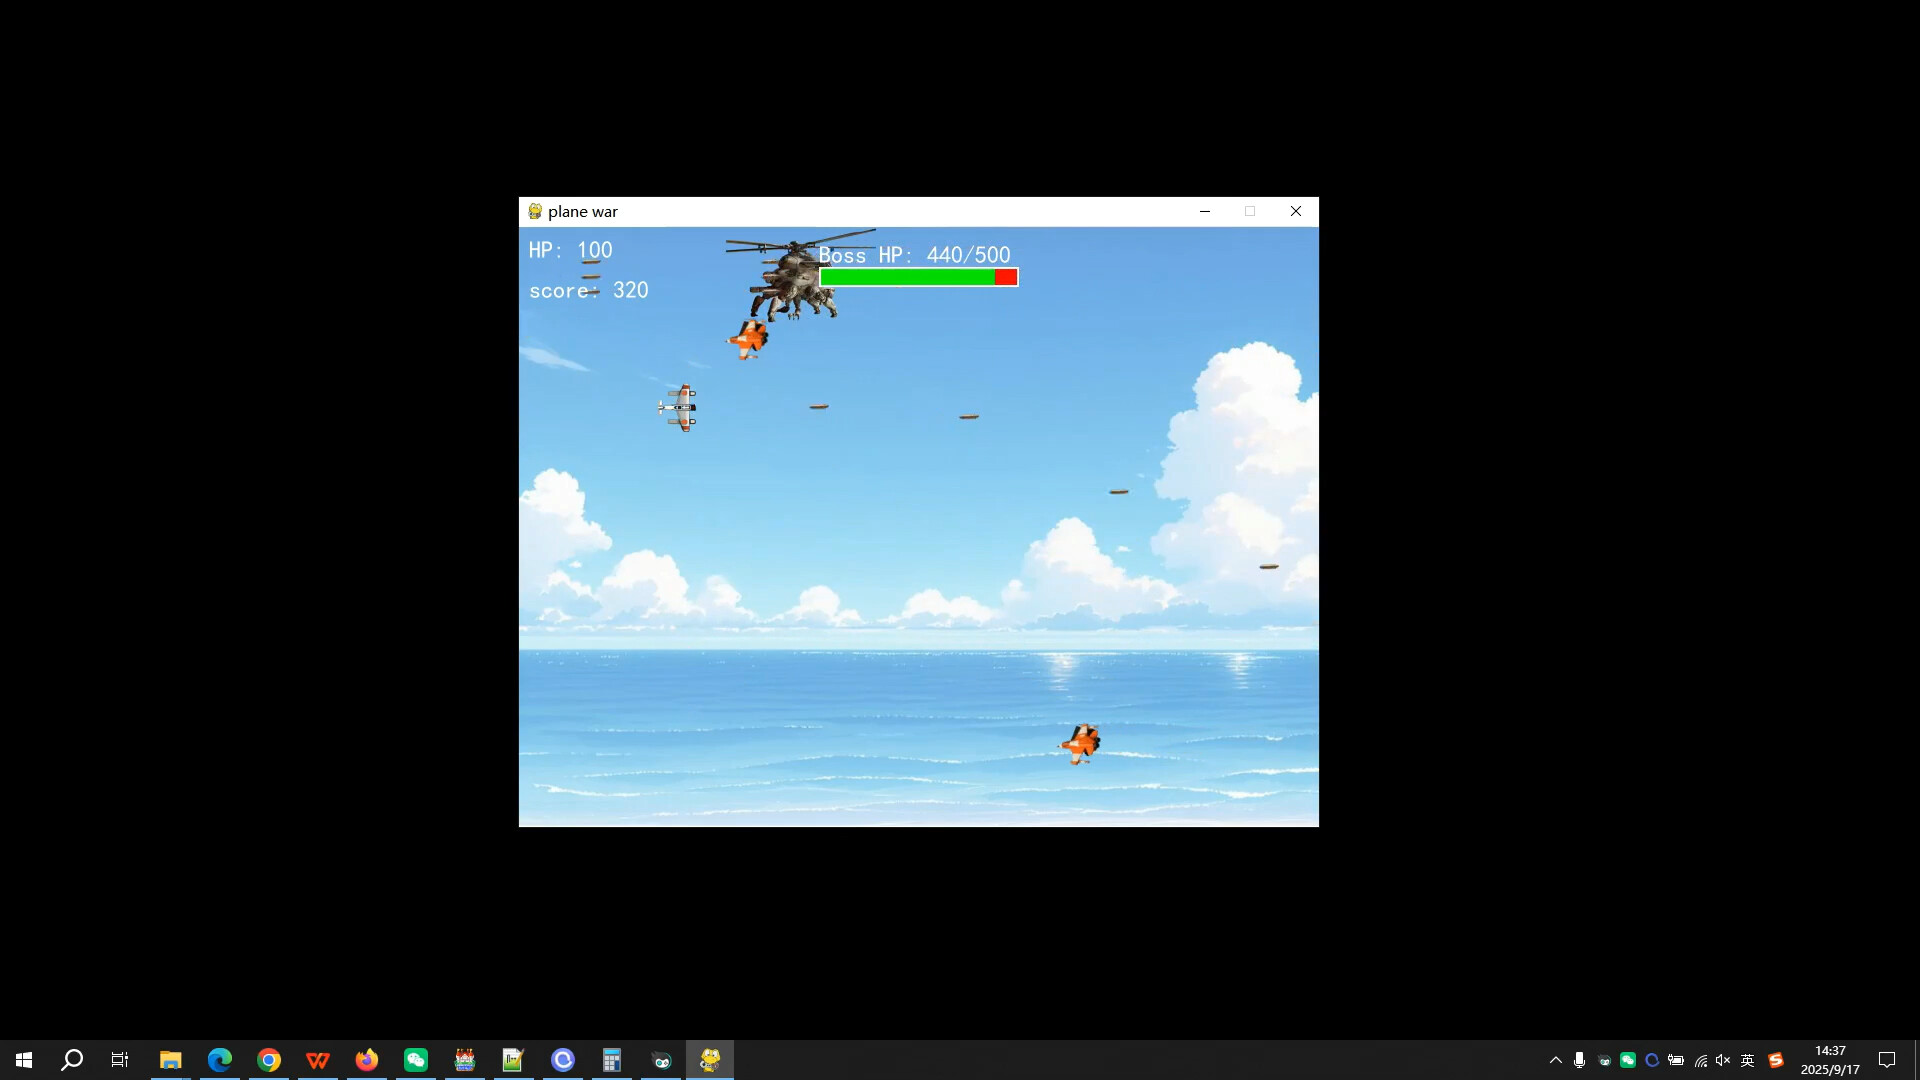Screen dimensions: 1920x1080
Task: Open the Task View button
Action: click(120, 1060)
